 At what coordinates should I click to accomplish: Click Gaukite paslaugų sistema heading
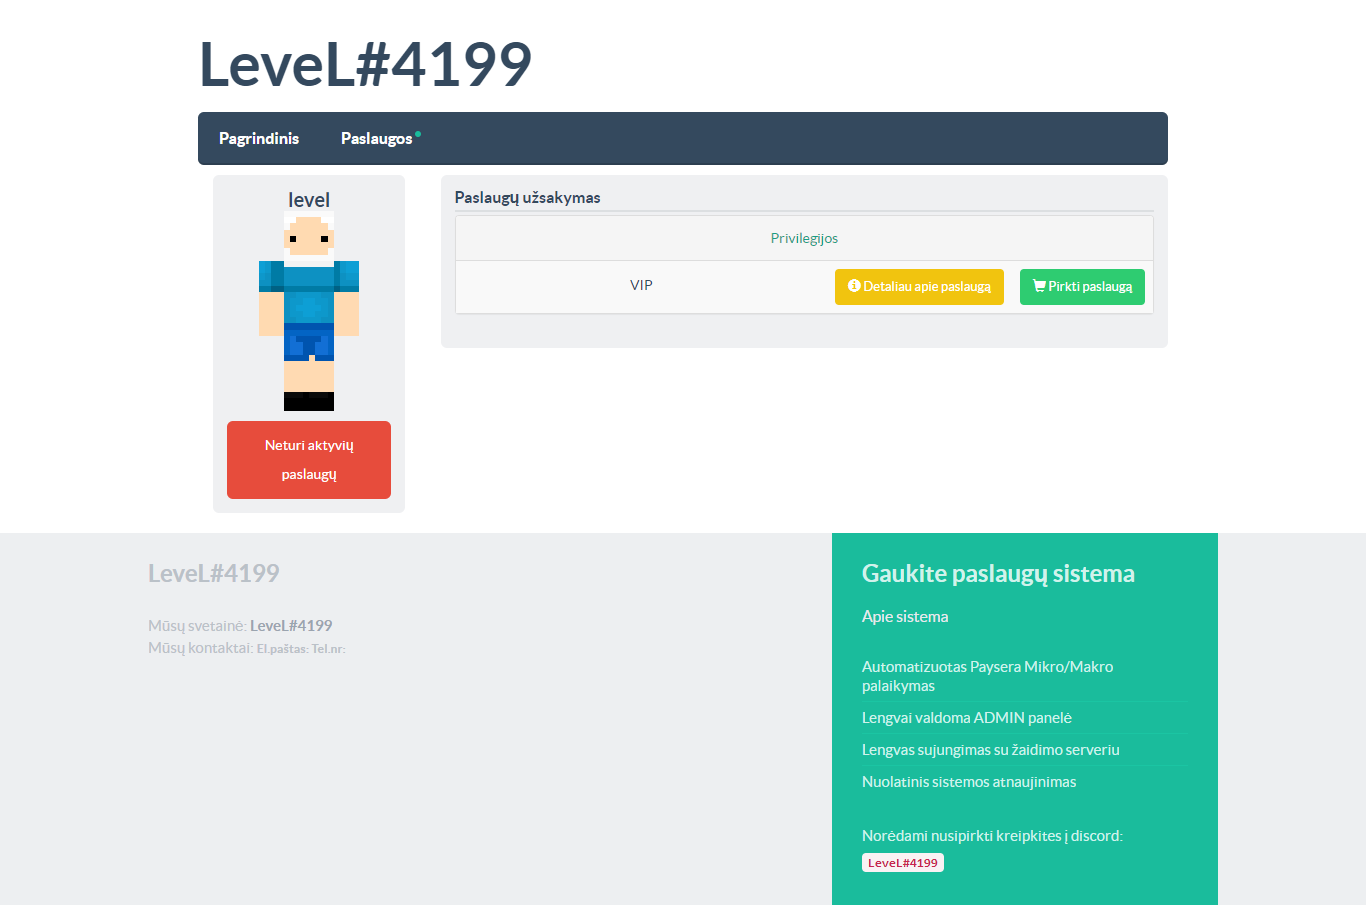[998, 573]
